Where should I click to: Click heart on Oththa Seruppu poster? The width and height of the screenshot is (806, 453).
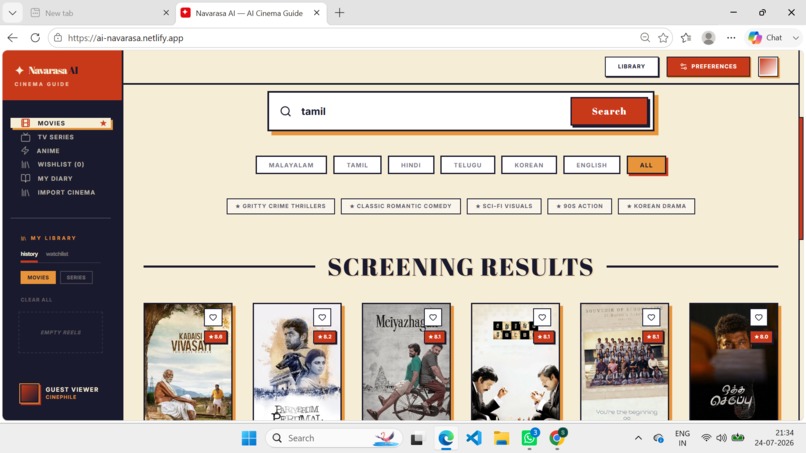point(759,317)
